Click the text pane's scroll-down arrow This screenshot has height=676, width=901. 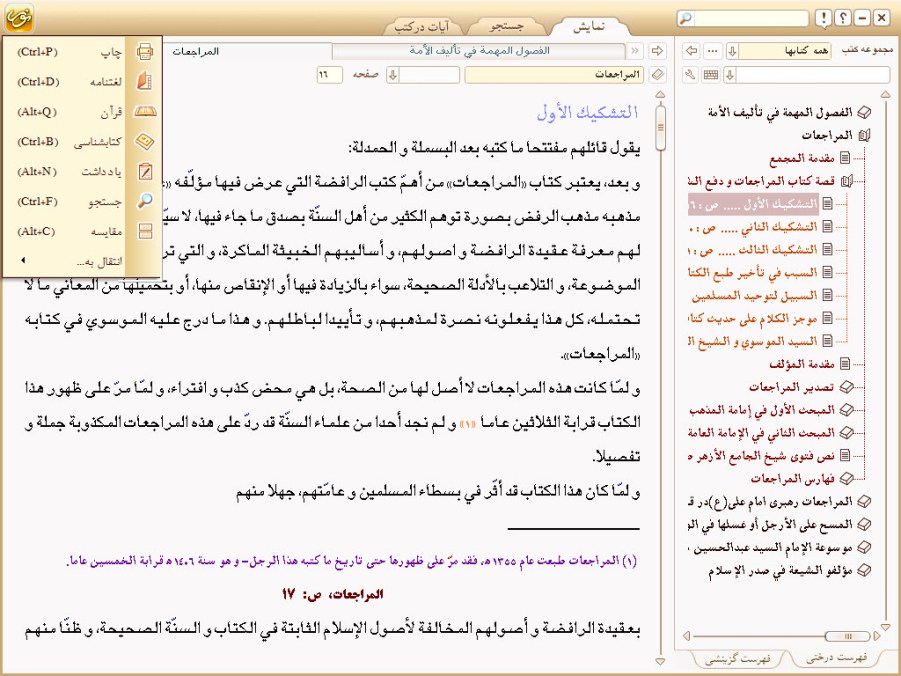(x=660, y=662)
